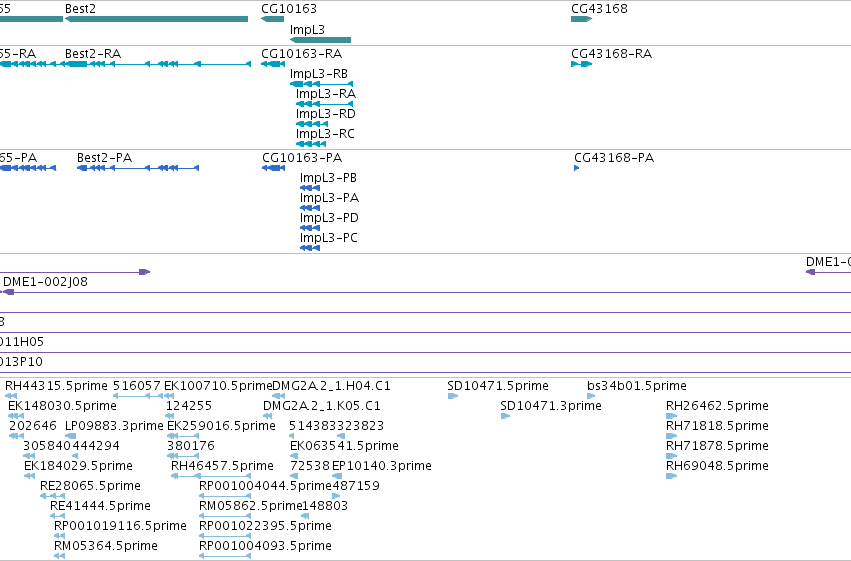
Task: Select the EK100710.5prime EST label
Action: point(218,386)
